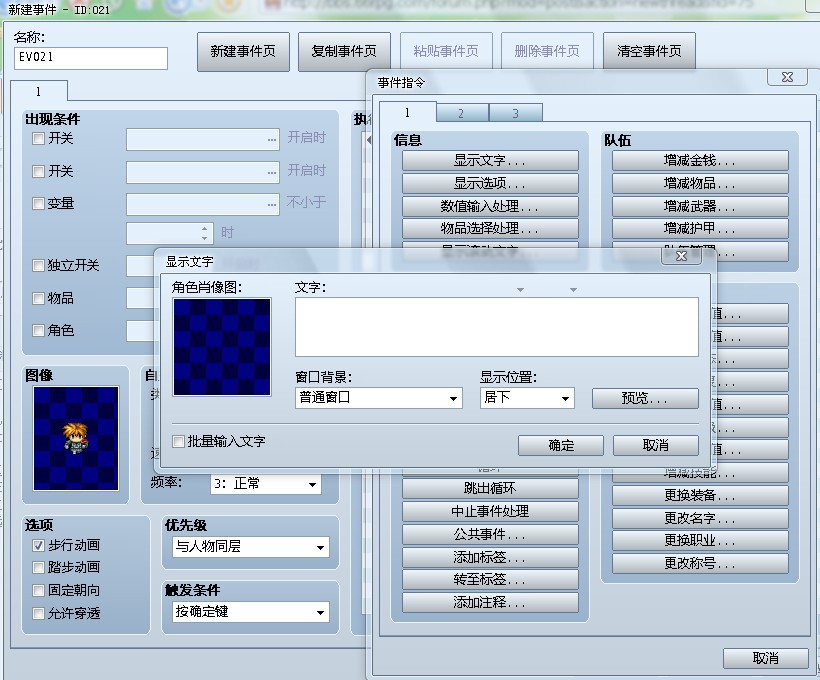Viewport: 820px width, 680px height.
Task: Enable the 踏步动画 option
Action: click(38, 568)
